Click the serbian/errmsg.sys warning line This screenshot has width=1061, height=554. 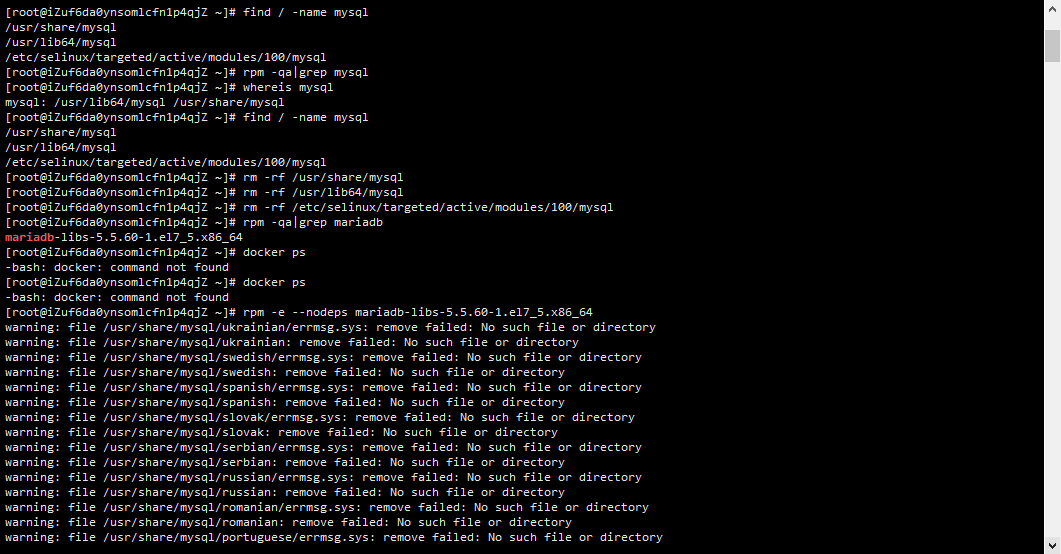323,447
